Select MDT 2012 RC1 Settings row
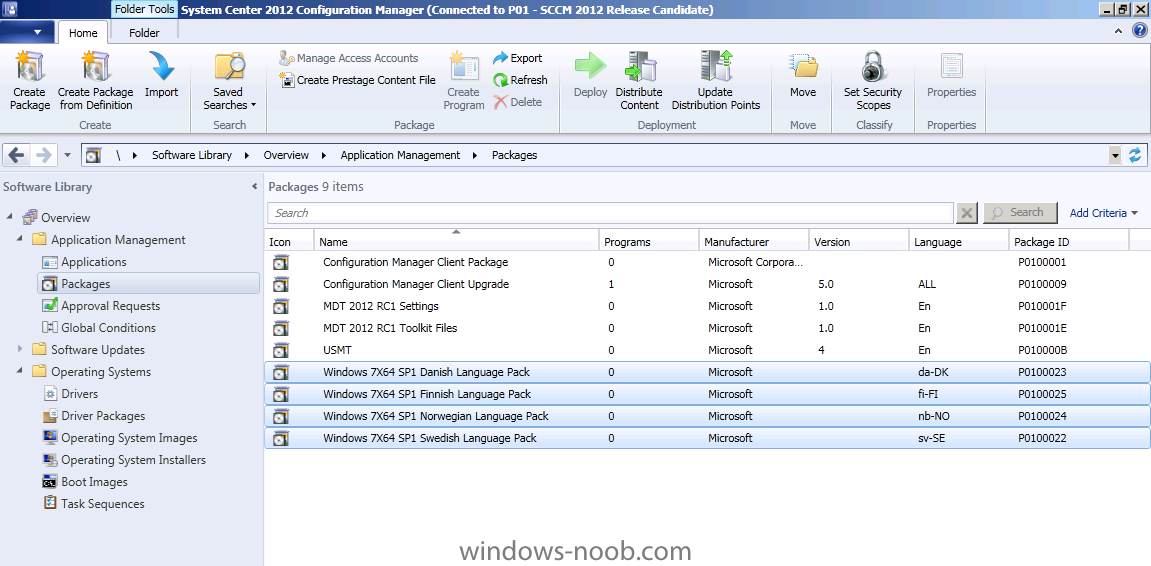 pyautogui.click(x=707, y=306)
